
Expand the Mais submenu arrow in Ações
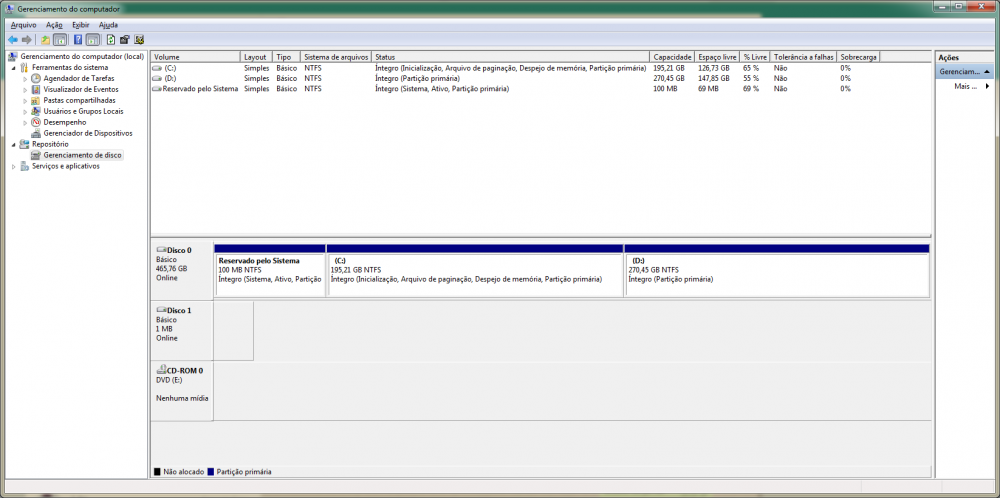point(987,86)
